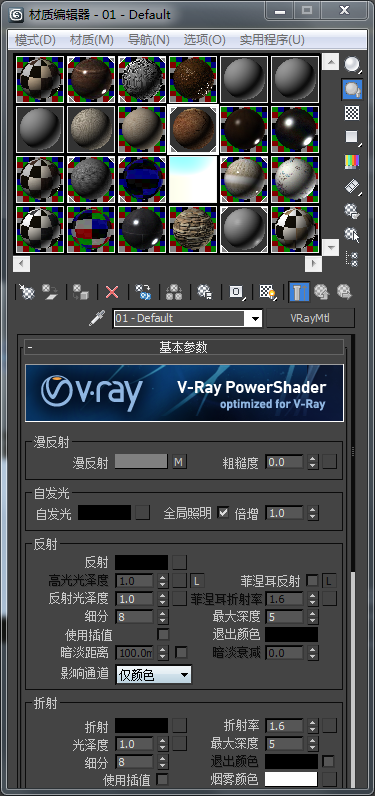This screenshot has height=796, width=375.
Task: Click 反射 最大深度 spinner arrows
Action: click(313, 617)
